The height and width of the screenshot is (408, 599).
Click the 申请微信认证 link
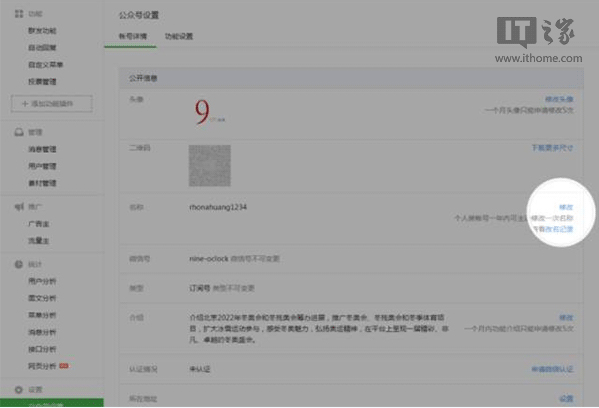(552, 369)
